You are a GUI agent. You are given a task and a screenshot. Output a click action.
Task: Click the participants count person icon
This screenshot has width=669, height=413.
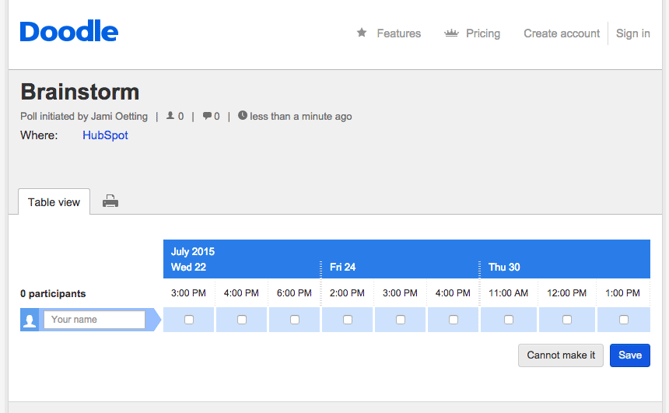170,116
